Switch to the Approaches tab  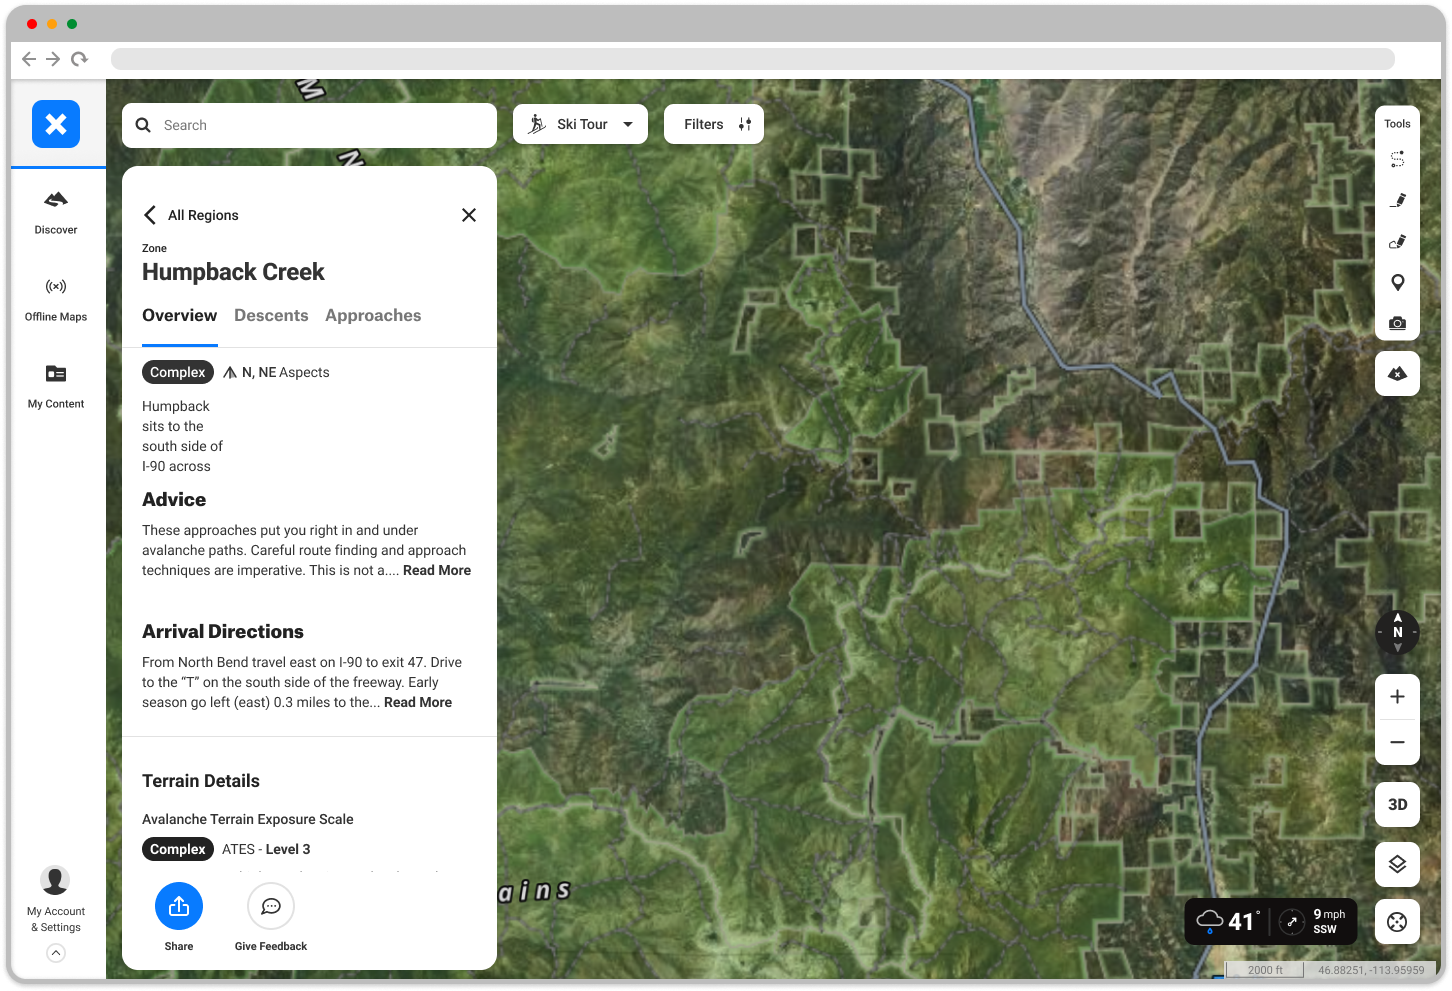click(373, 316)
